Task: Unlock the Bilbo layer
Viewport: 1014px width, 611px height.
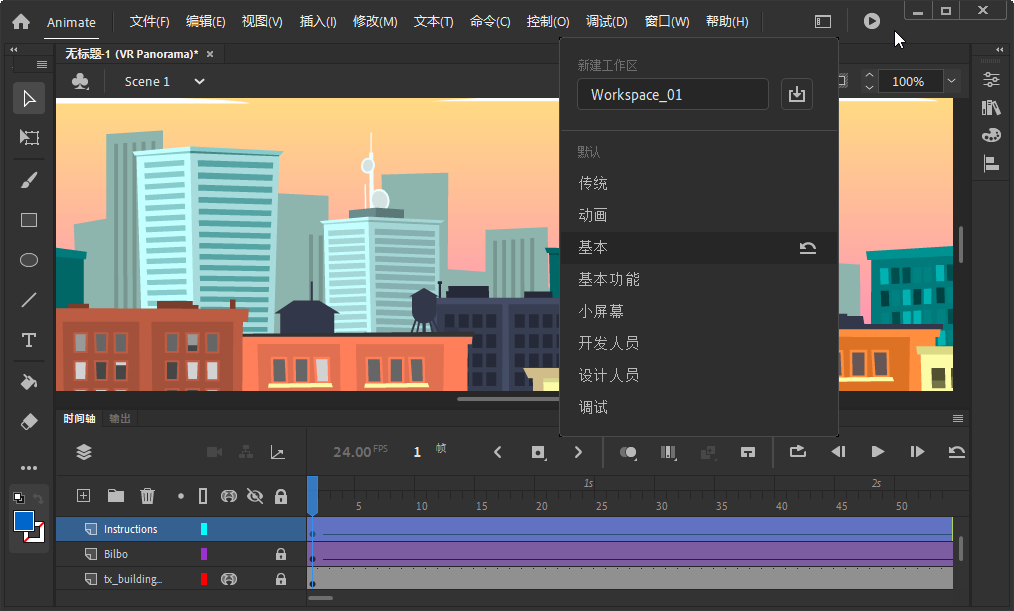Action: [281, 554]
